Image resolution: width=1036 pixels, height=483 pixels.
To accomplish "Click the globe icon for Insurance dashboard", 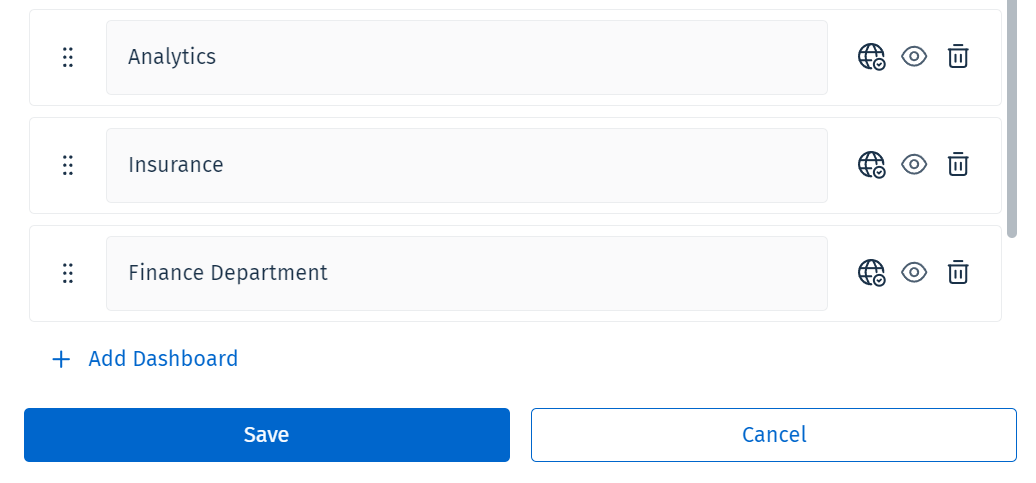I will pyautogui.click(x=871, y=165).
